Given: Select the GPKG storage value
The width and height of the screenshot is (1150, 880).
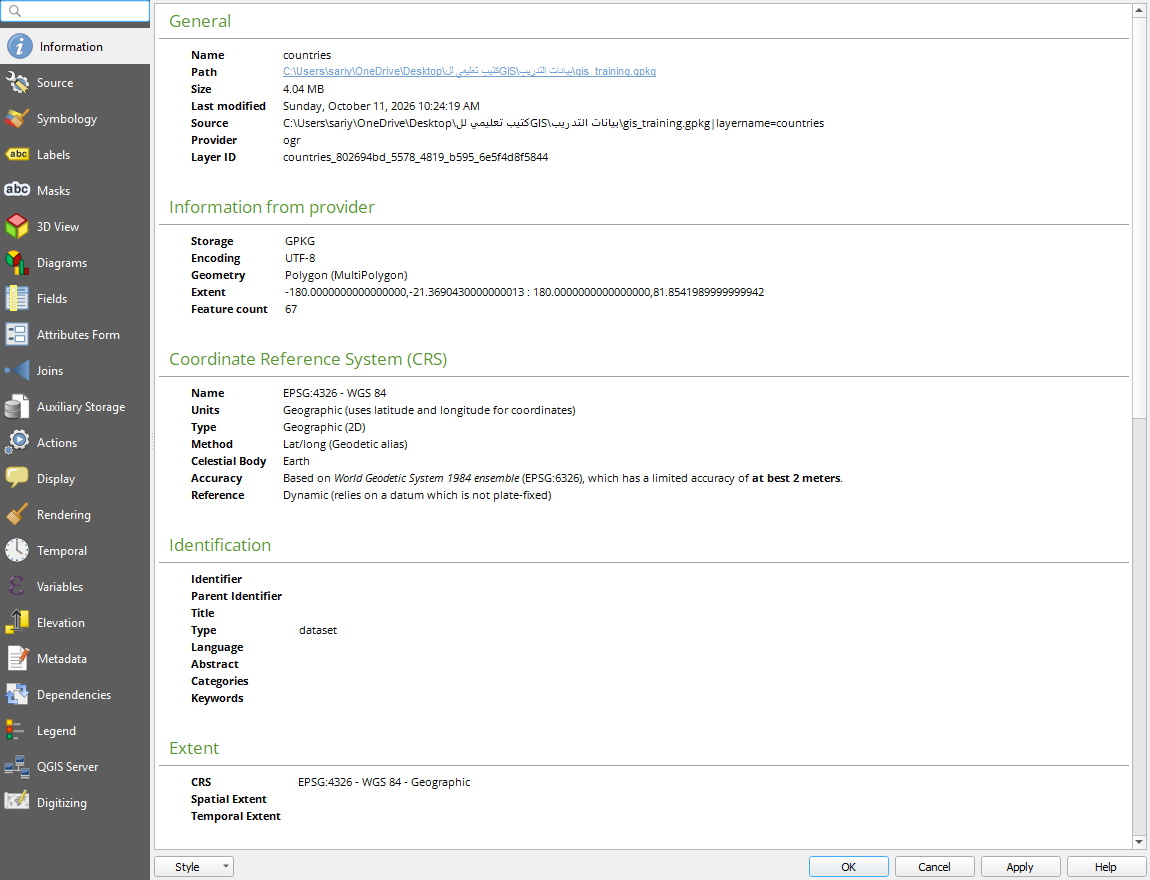Looking at the screenshot, I should pyautogui.click(x=300, y=241).
